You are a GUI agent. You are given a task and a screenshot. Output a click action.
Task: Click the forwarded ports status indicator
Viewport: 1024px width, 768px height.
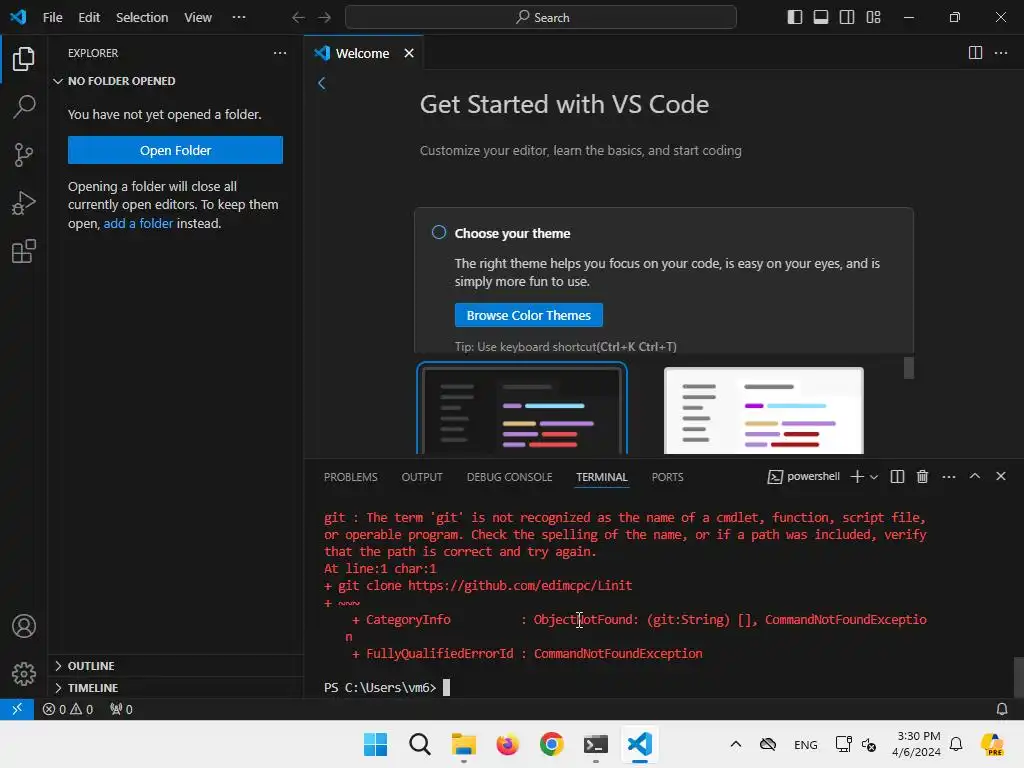(x=121, y=709)
